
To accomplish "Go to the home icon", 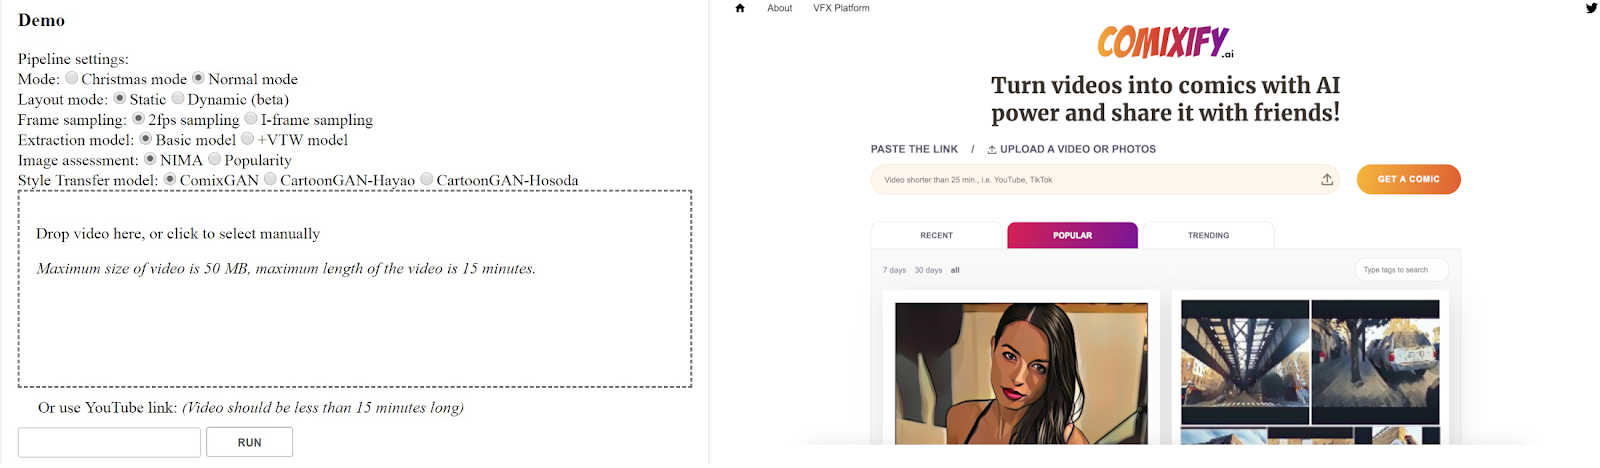I will (740, 8).
